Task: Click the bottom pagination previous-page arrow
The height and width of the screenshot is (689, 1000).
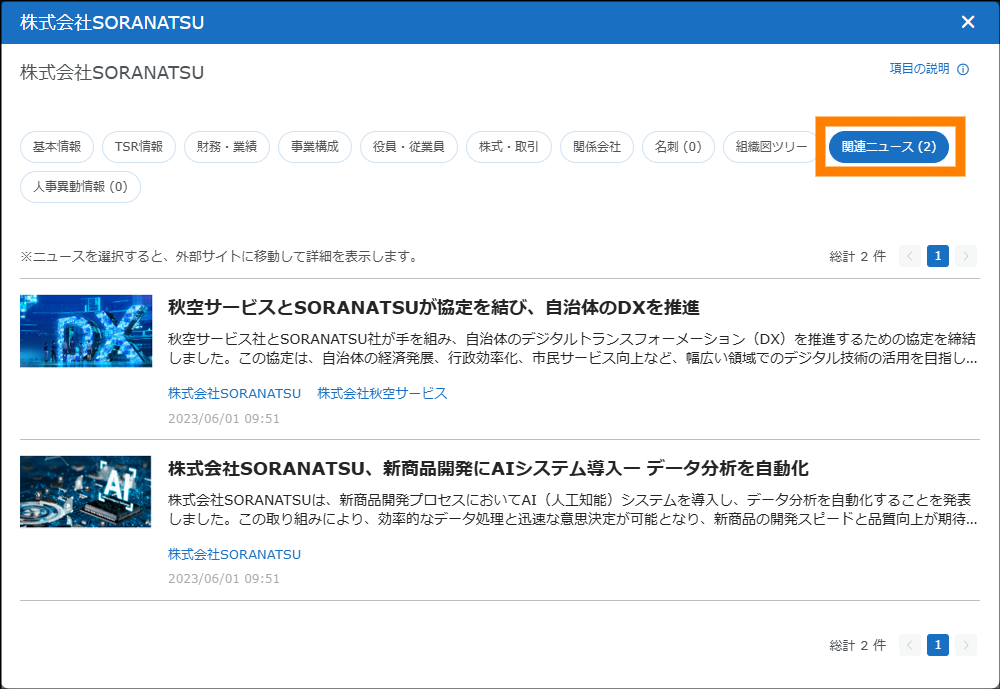Action: tap(910, 645)
